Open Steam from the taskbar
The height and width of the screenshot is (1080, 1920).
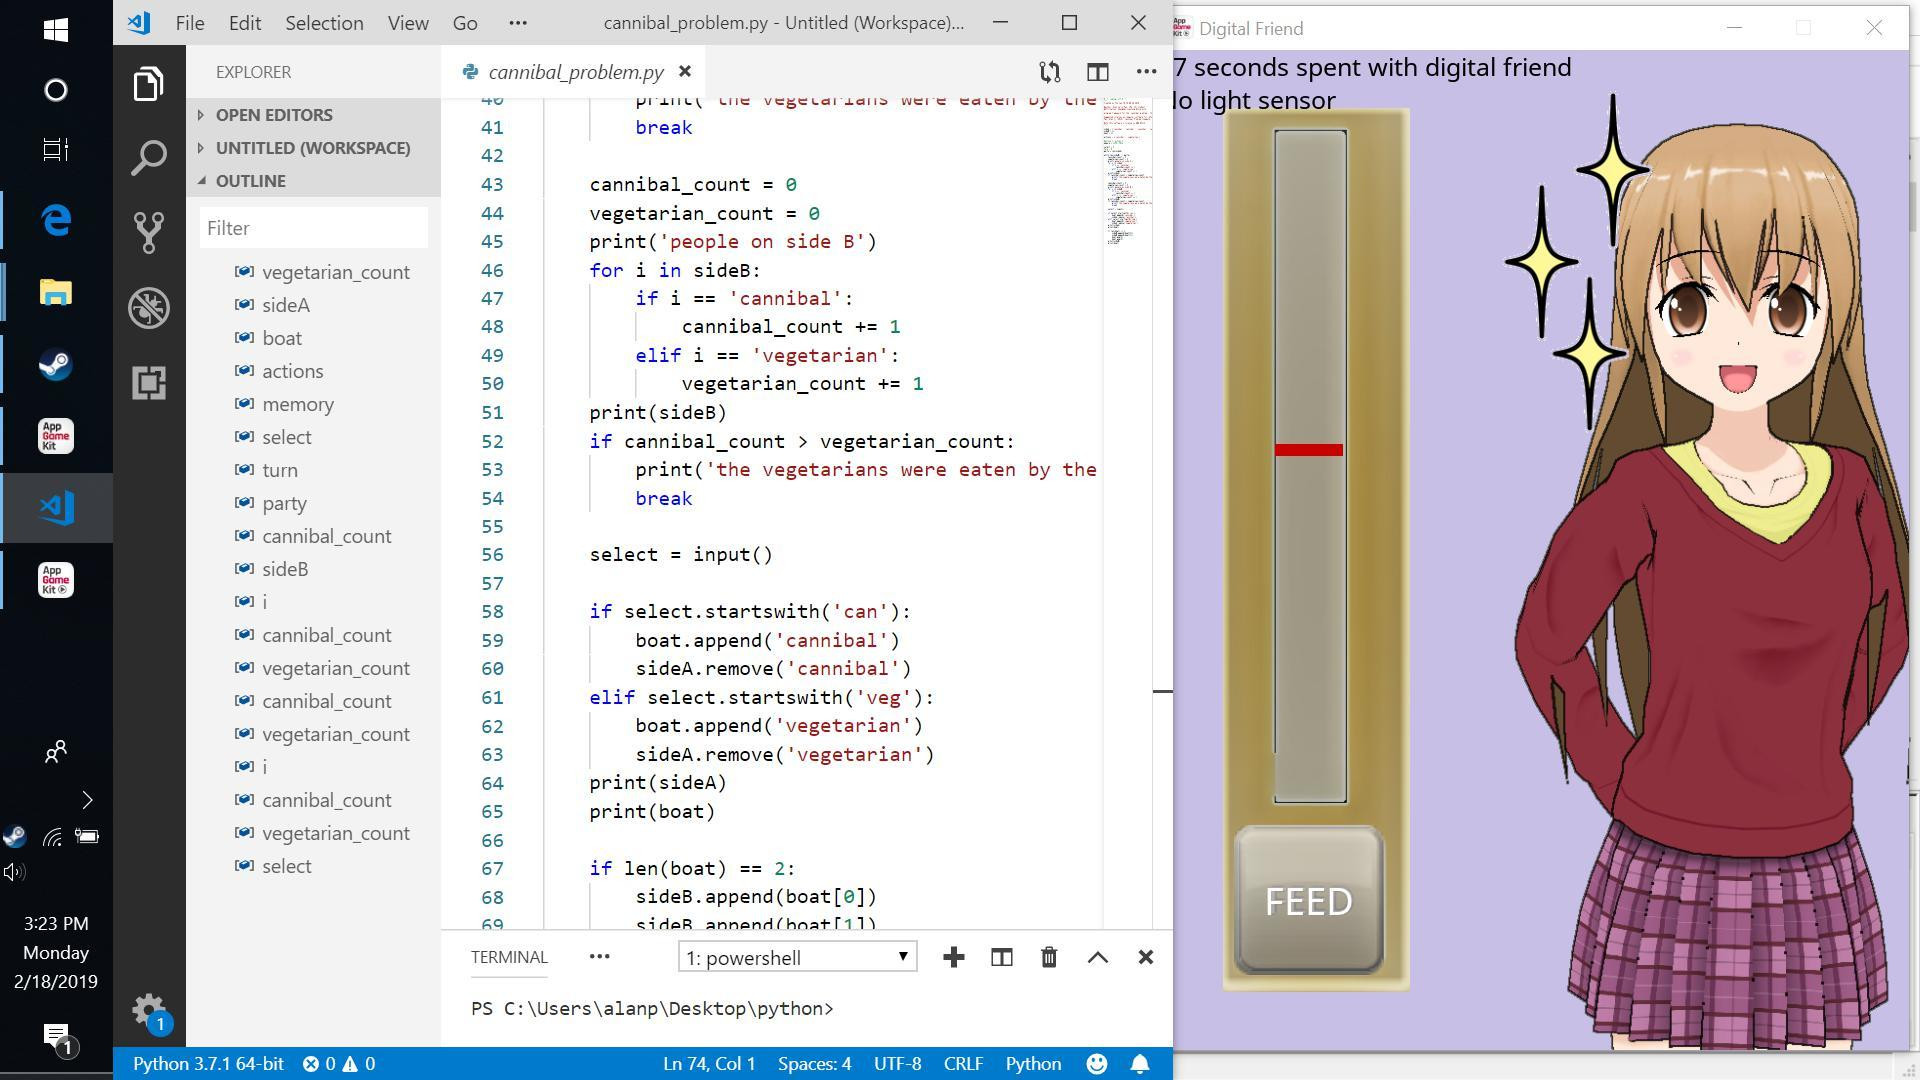(56, 365)
